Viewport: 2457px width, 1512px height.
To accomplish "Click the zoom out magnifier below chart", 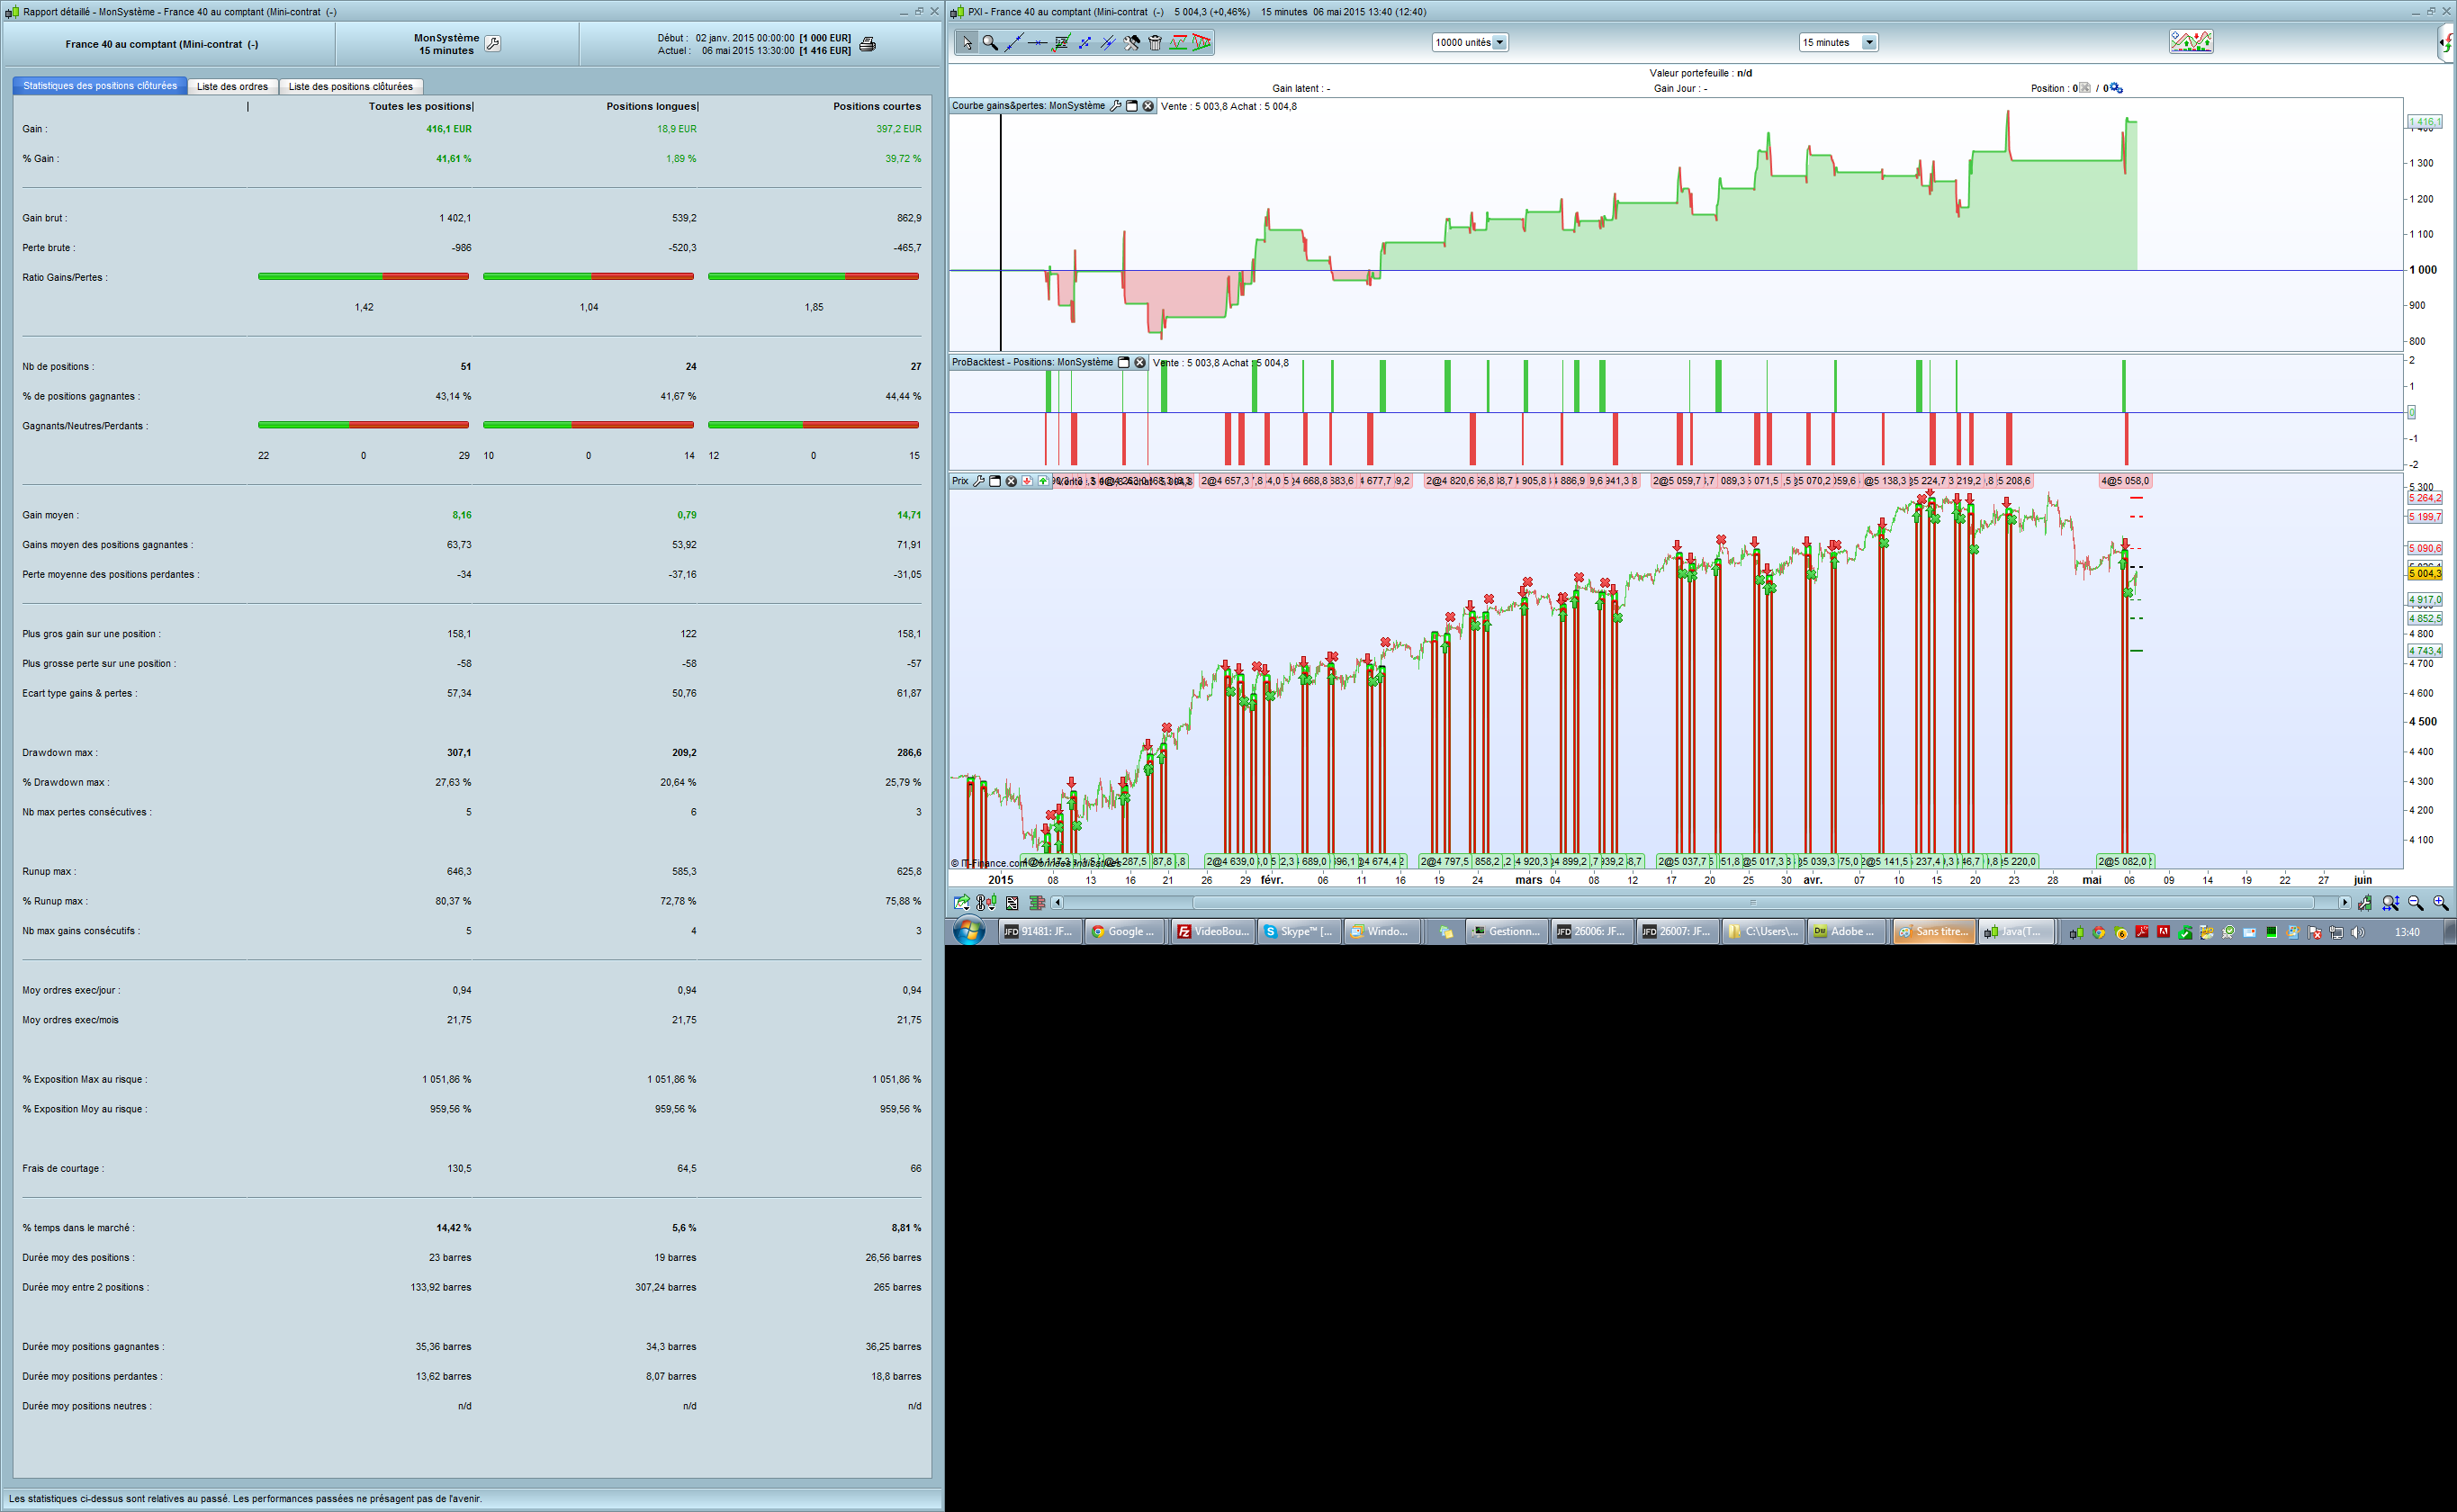I will click(2416, 903).
